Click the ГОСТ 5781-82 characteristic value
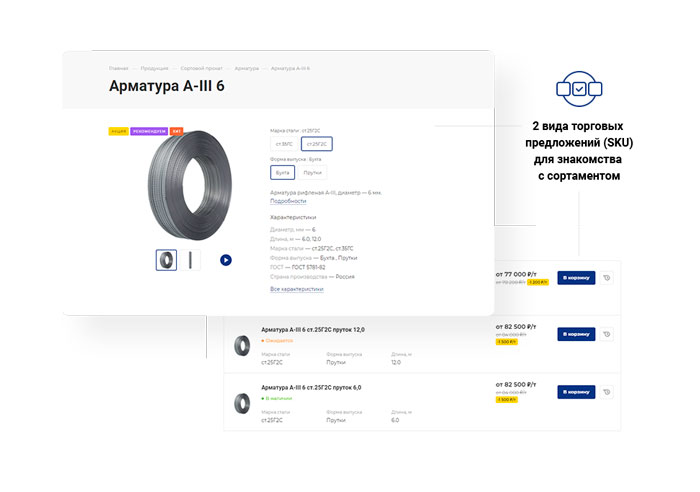Screen dimensions: 700x492 point(308,267)
